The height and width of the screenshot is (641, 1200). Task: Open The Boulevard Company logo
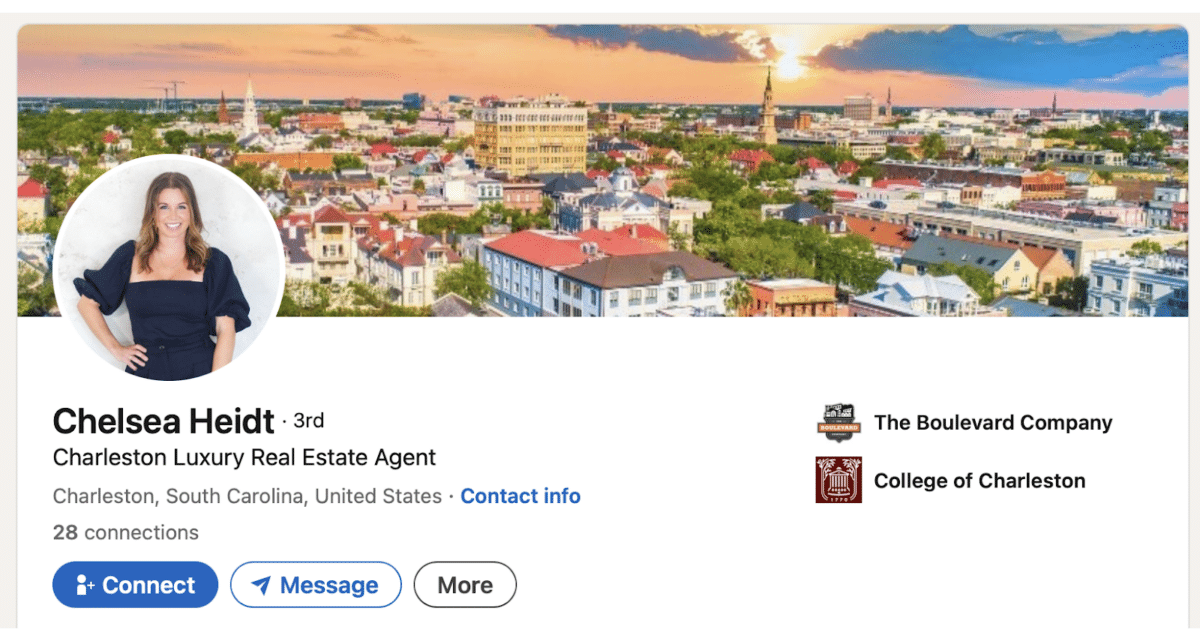tap(838, 423)
